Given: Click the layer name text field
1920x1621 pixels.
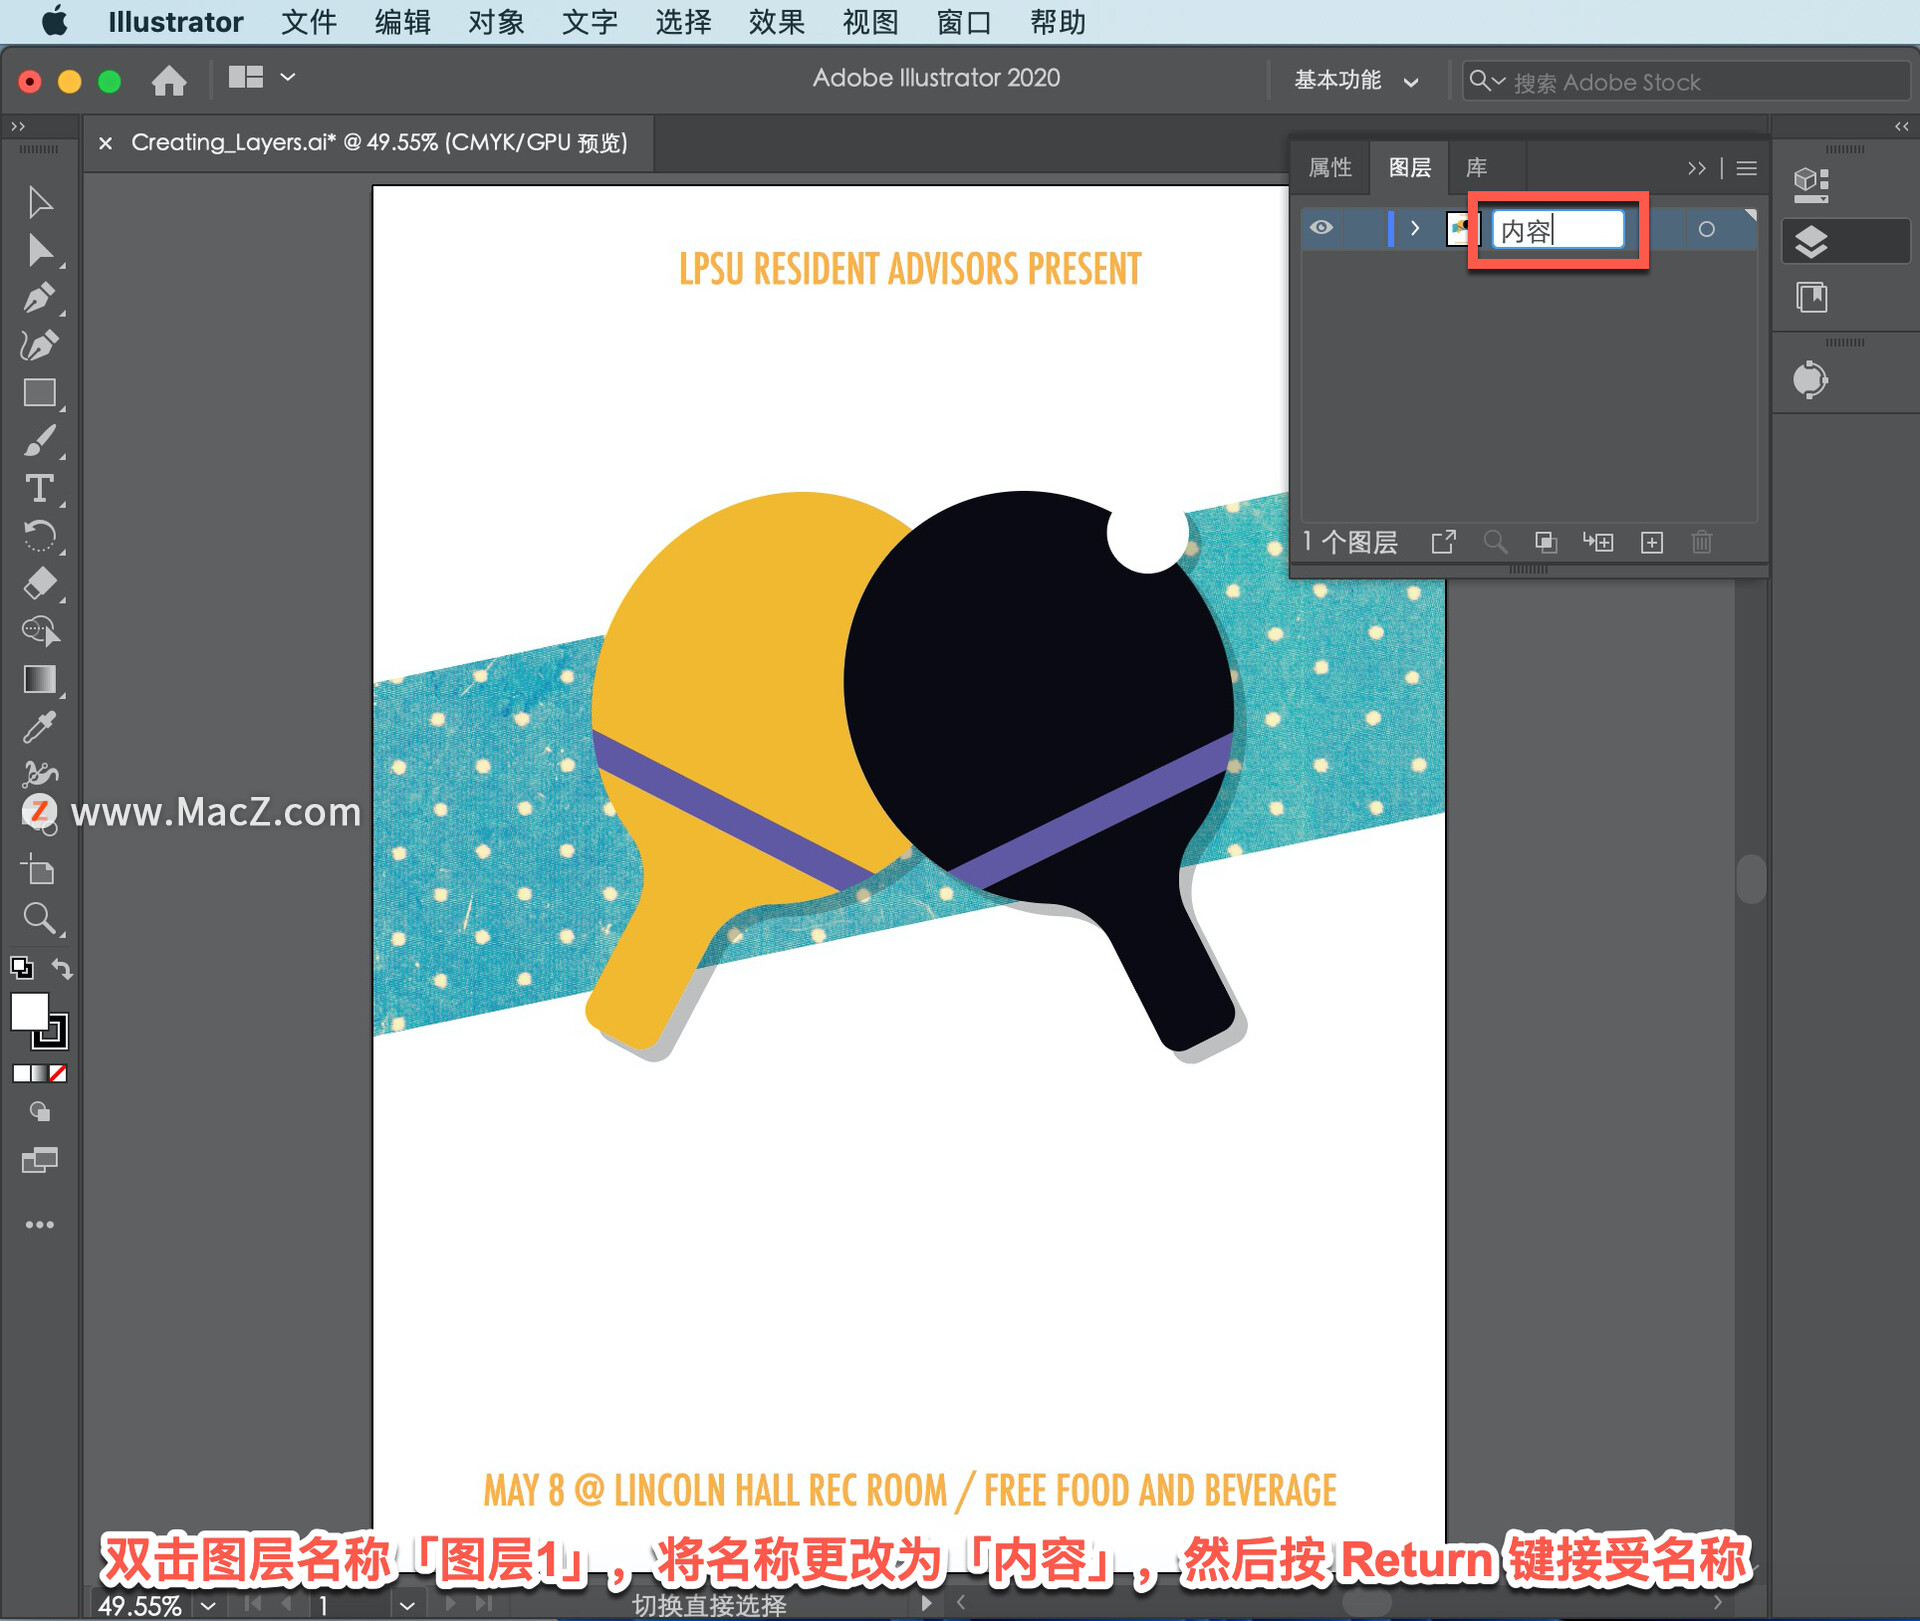Looking at the screenshot, I should click(x=1557, y=230).
